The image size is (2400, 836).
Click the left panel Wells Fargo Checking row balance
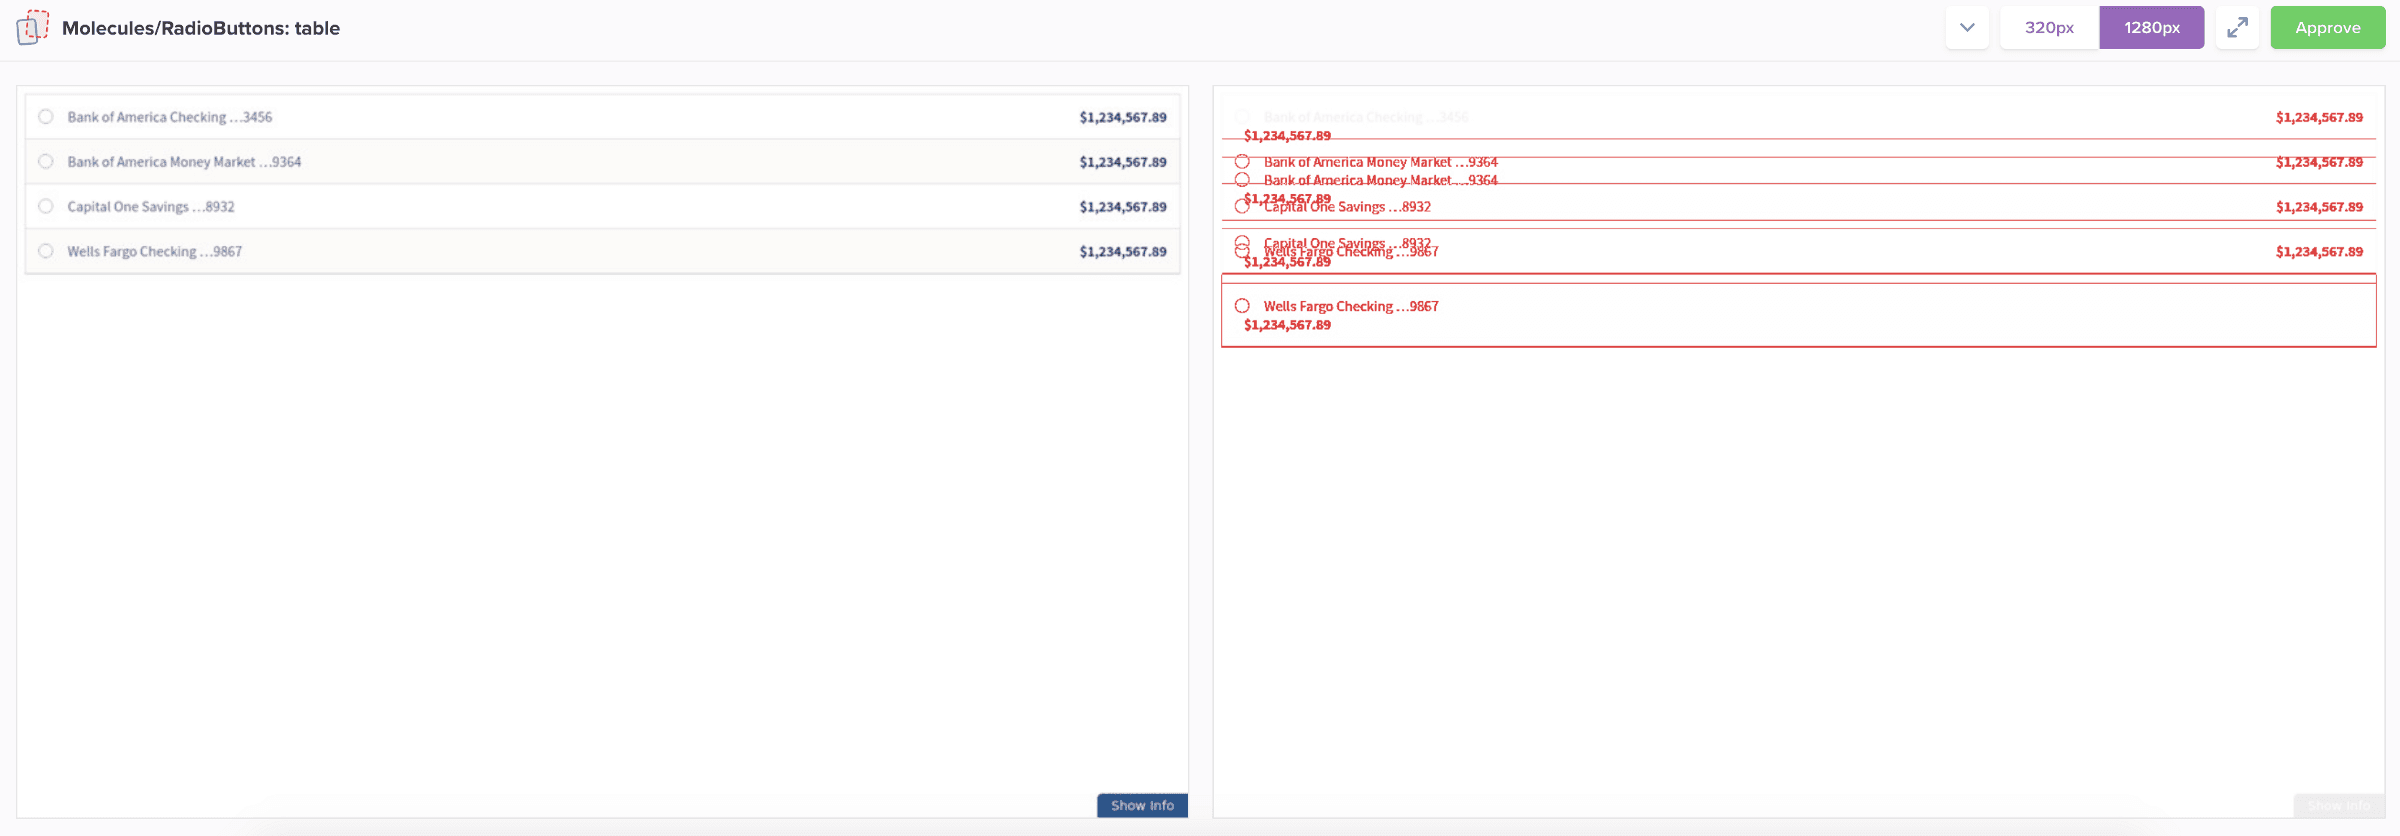pyautogui.click(x=1123, y=252)
